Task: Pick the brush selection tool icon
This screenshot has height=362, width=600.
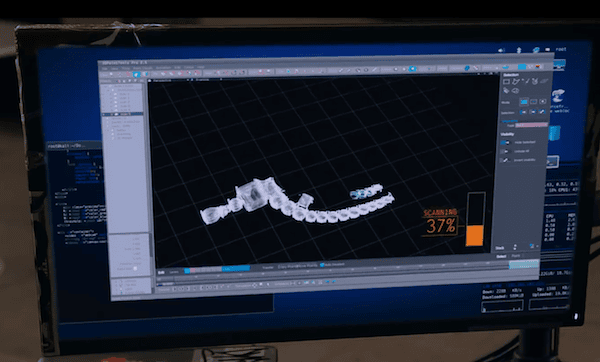Action: (527, 81)
